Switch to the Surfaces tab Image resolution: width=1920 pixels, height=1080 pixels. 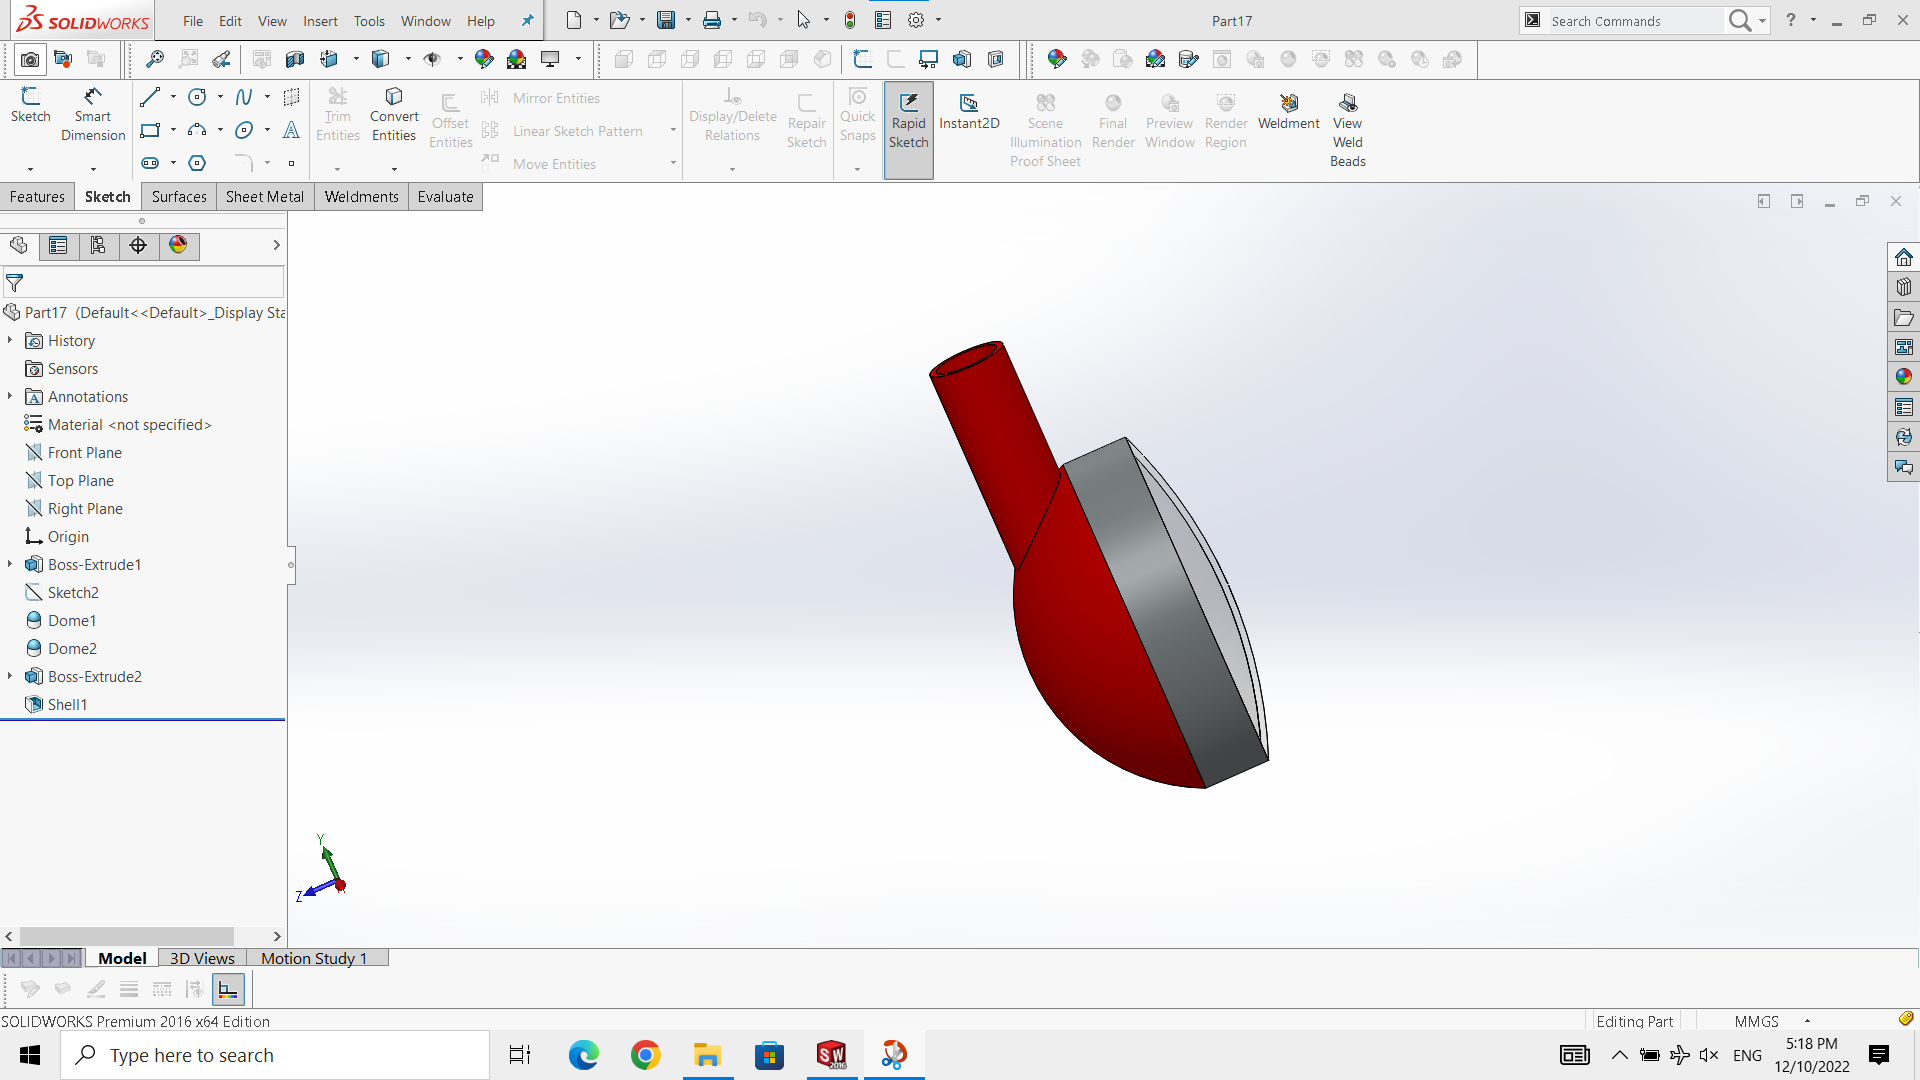[179, 197]
